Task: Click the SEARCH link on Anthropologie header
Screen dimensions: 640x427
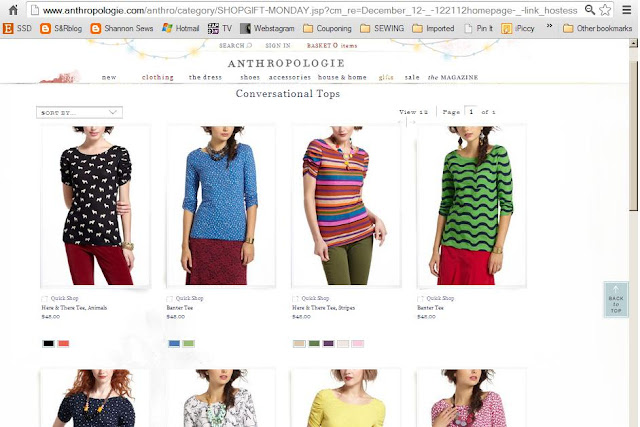Action: 236,46
